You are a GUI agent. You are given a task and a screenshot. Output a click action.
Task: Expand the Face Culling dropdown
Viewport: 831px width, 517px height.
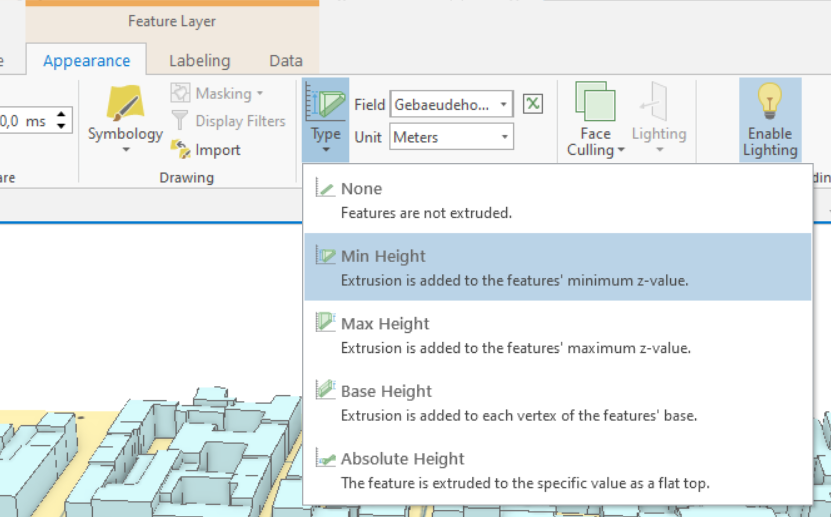[621, 150]
